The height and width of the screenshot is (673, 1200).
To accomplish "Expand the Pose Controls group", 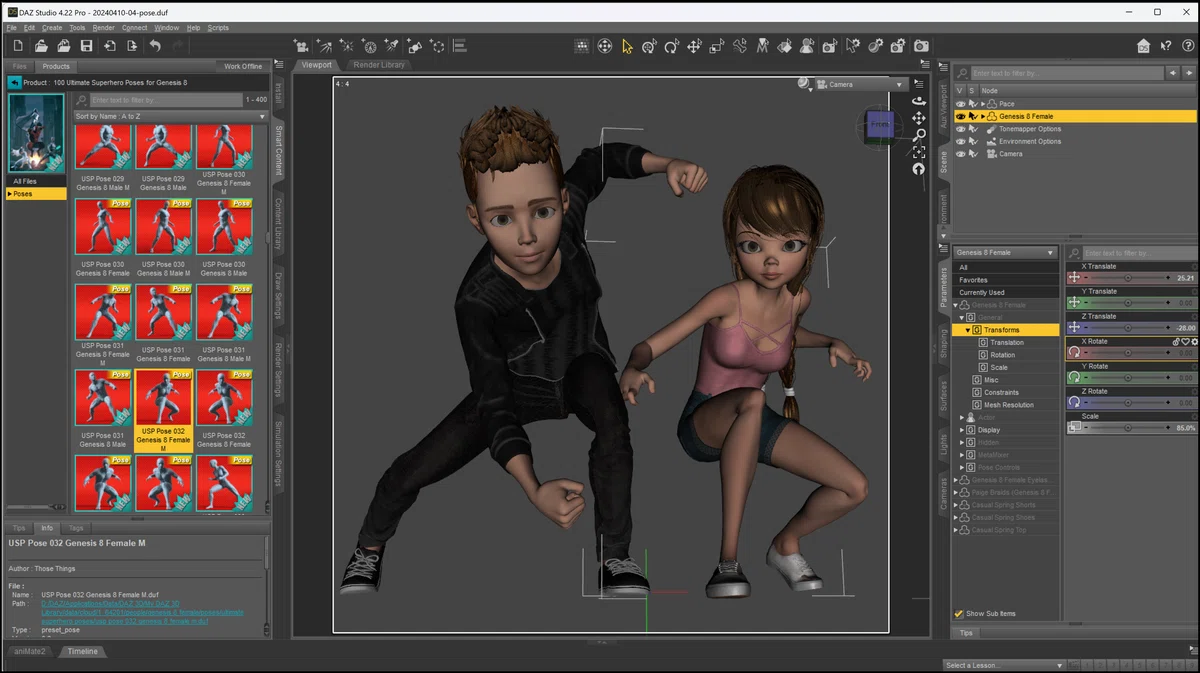I will pyautogui.click(x=962, y=467).
